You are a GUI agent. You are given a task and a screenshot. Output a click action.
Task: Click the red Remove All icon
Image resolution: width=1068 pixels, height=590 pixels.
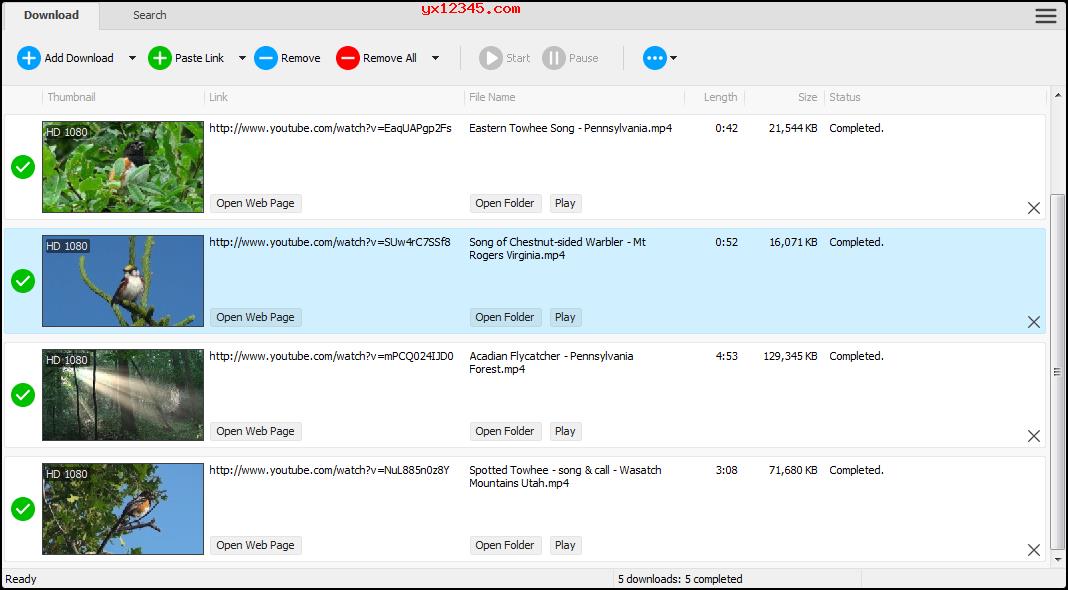[347, 58]
